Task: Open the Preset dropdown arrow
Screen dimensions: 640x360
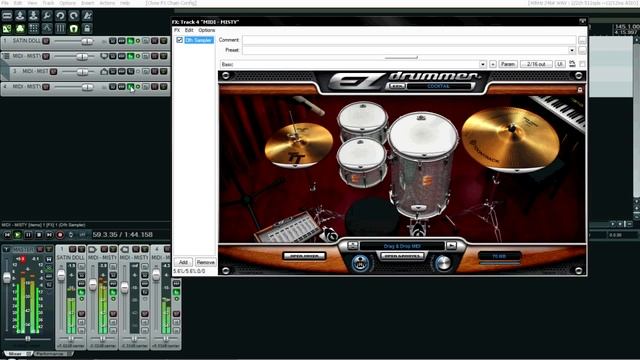Action: point(572,50)
